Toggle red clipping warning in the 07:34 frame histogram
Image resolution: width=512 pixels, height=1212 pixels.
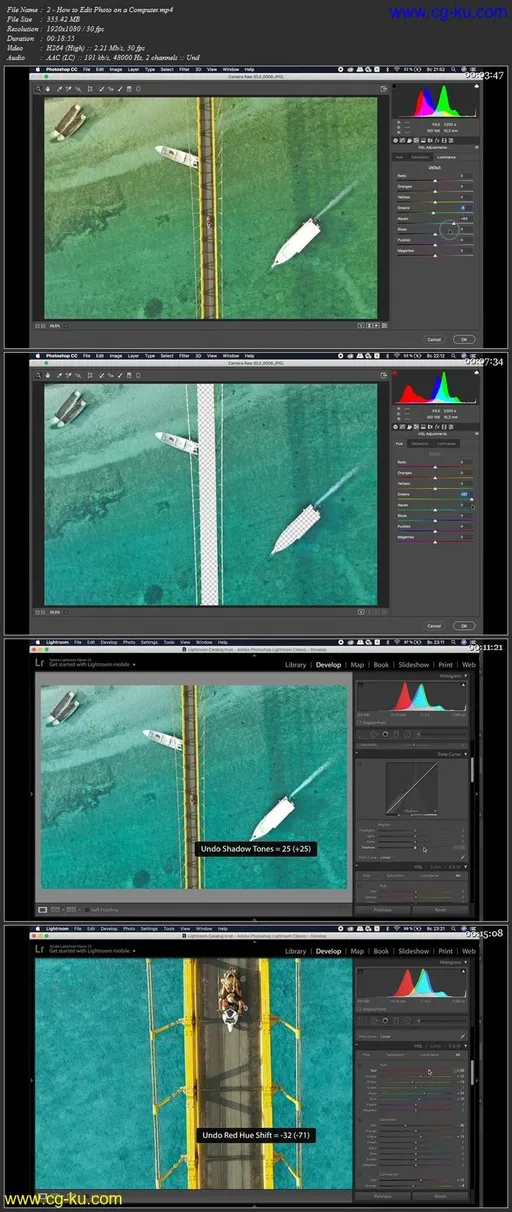point(394,372)
